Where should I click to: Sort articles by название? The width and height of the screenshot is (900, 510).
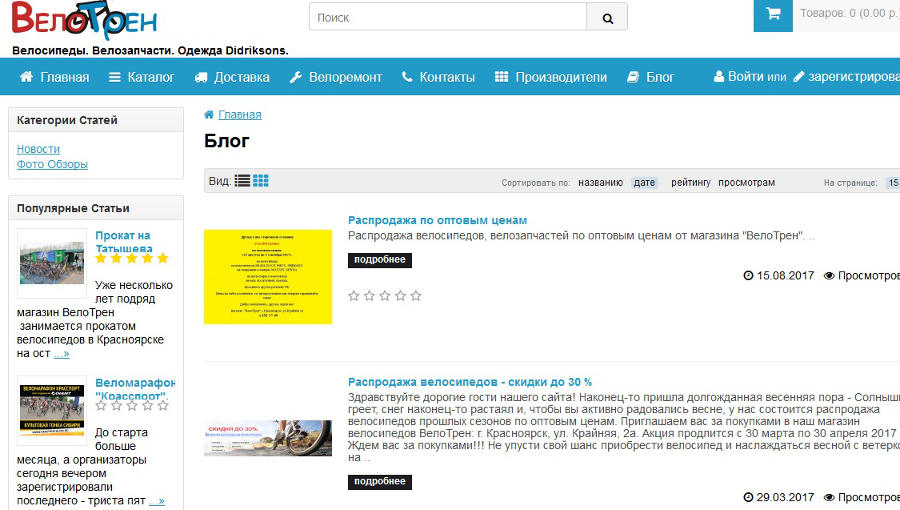(x=600, y=183)
